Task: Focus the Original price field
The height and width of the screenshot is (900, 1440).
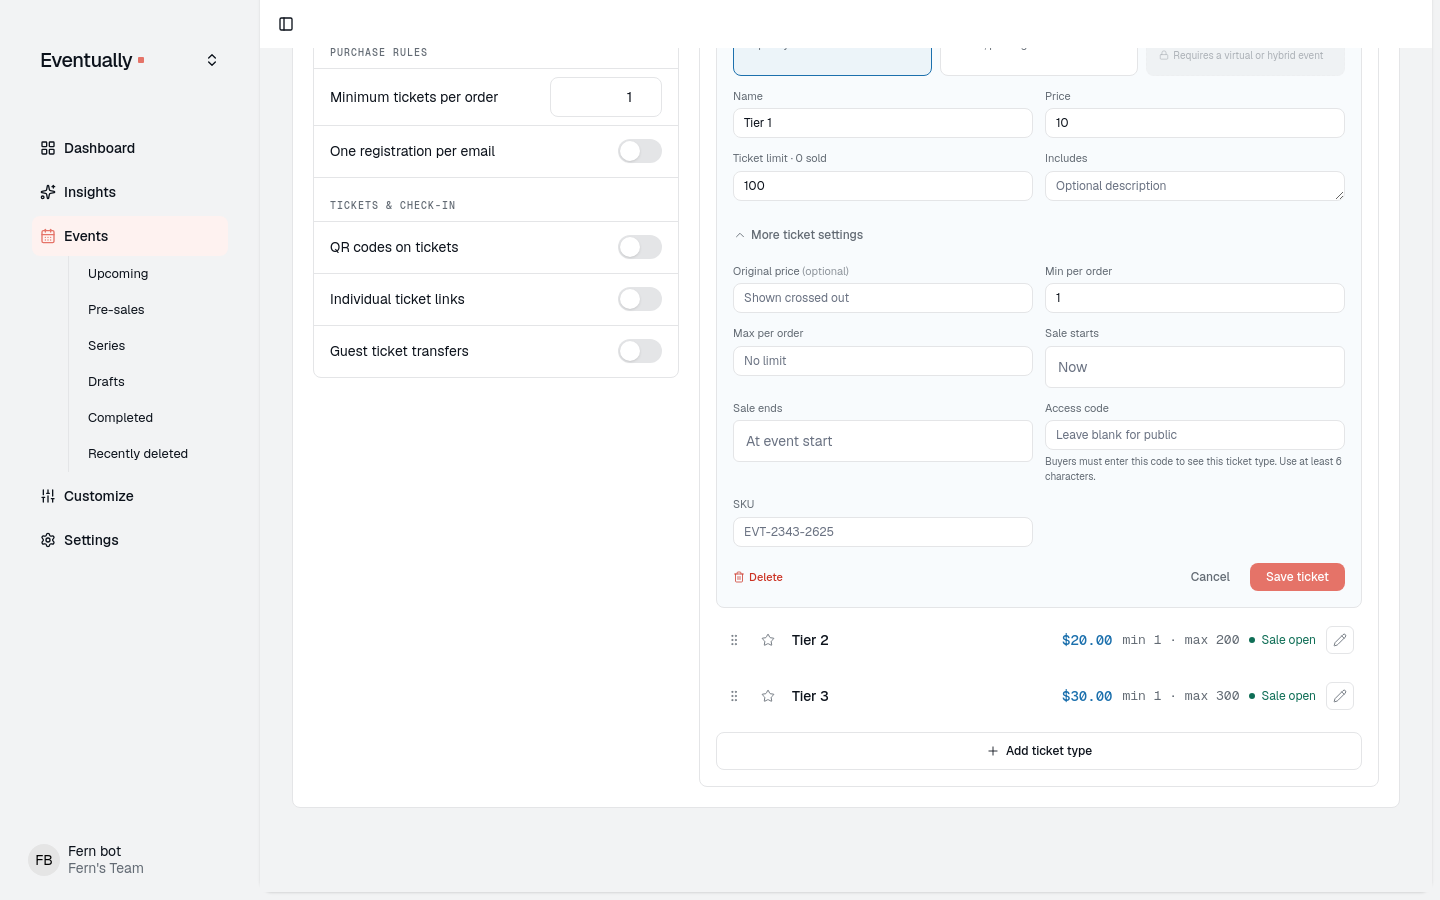Action: 883,298
